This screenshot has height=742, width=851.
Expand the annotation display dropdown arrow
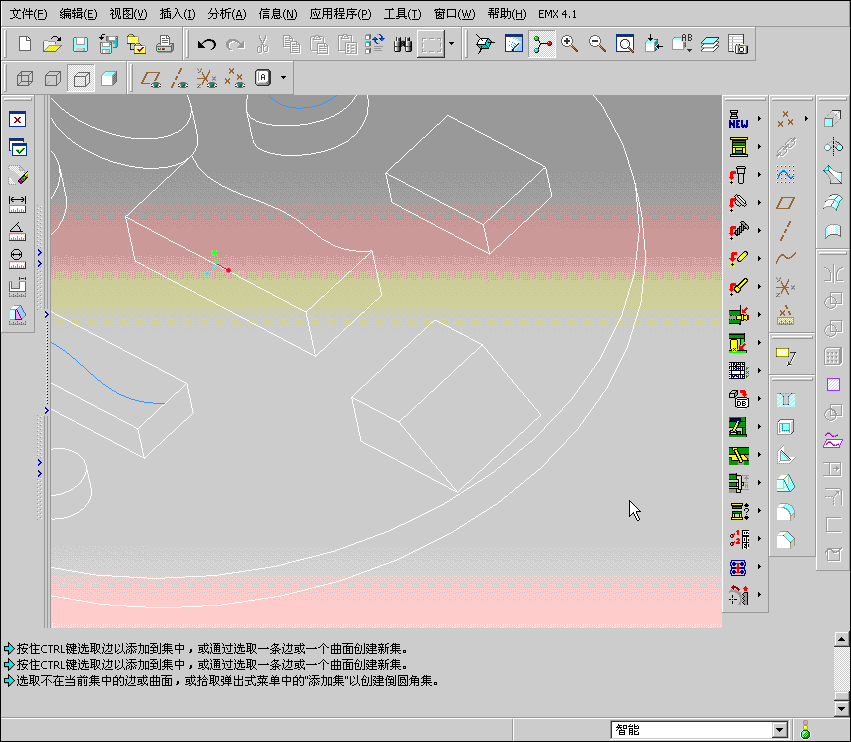284,78
